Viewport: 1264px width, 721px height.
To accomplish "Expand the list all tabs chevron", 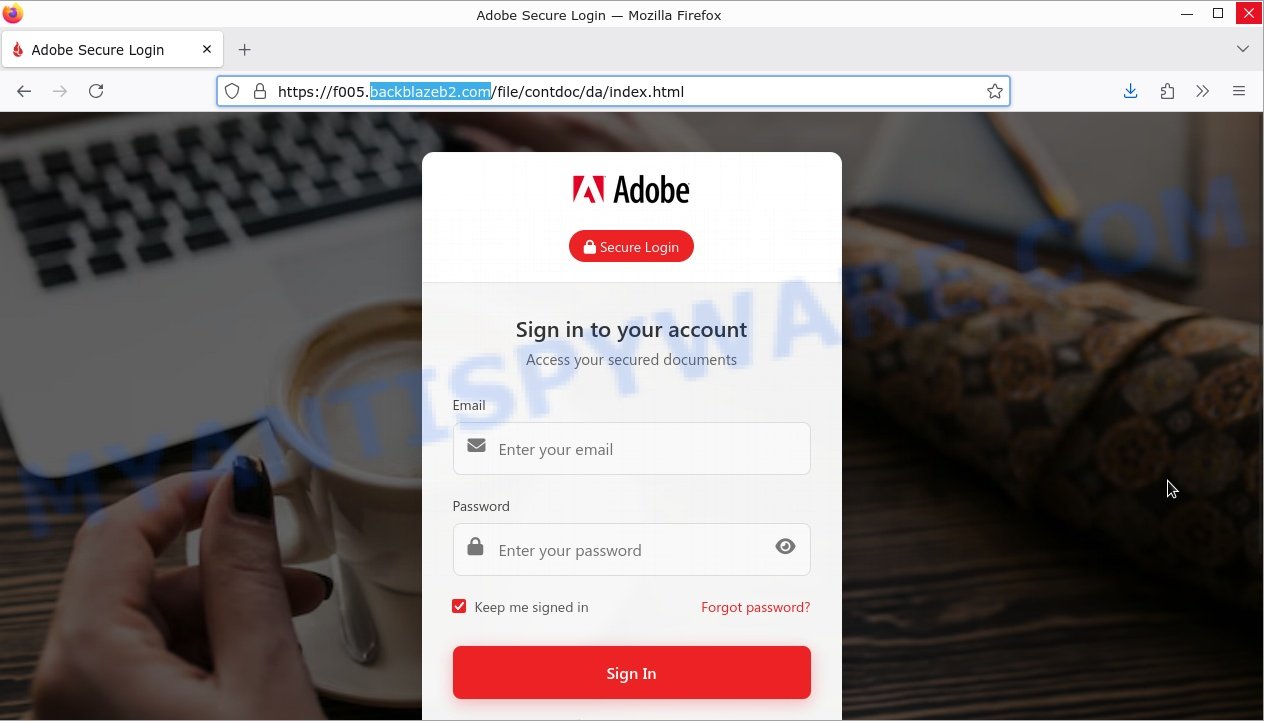I will 1242,49.
